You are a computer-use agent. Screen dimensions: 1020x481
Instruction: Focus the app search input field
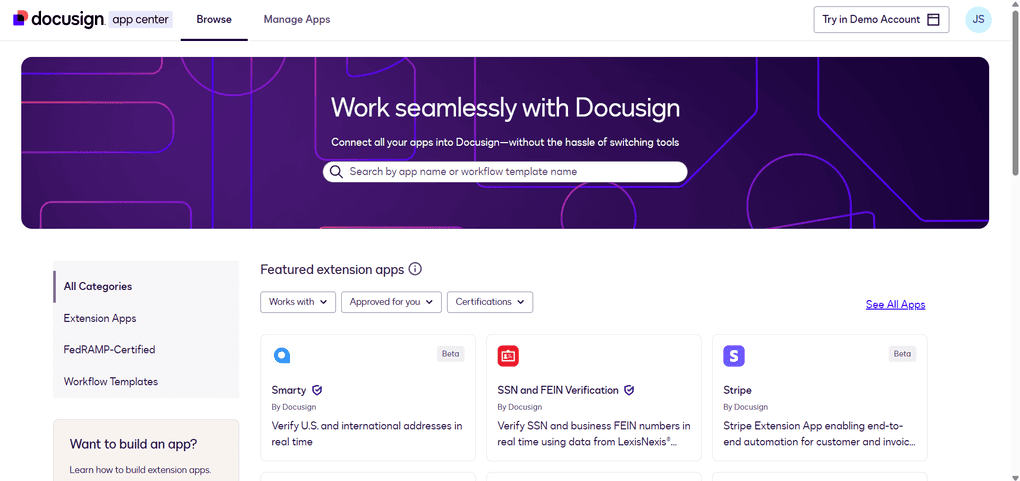[x=505, y=172]
